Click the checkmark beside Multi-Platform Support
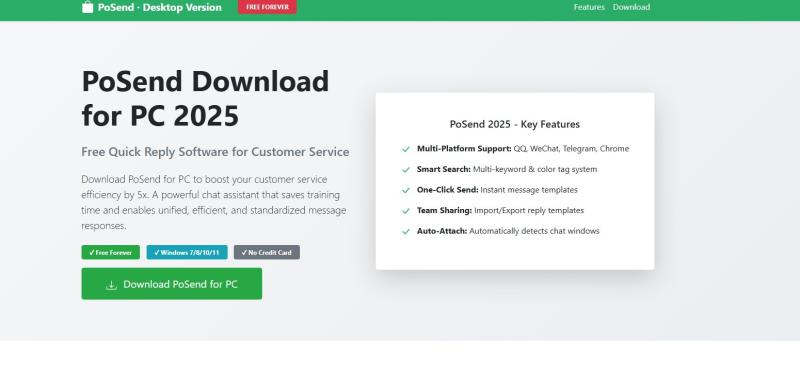 coord(406,149)
